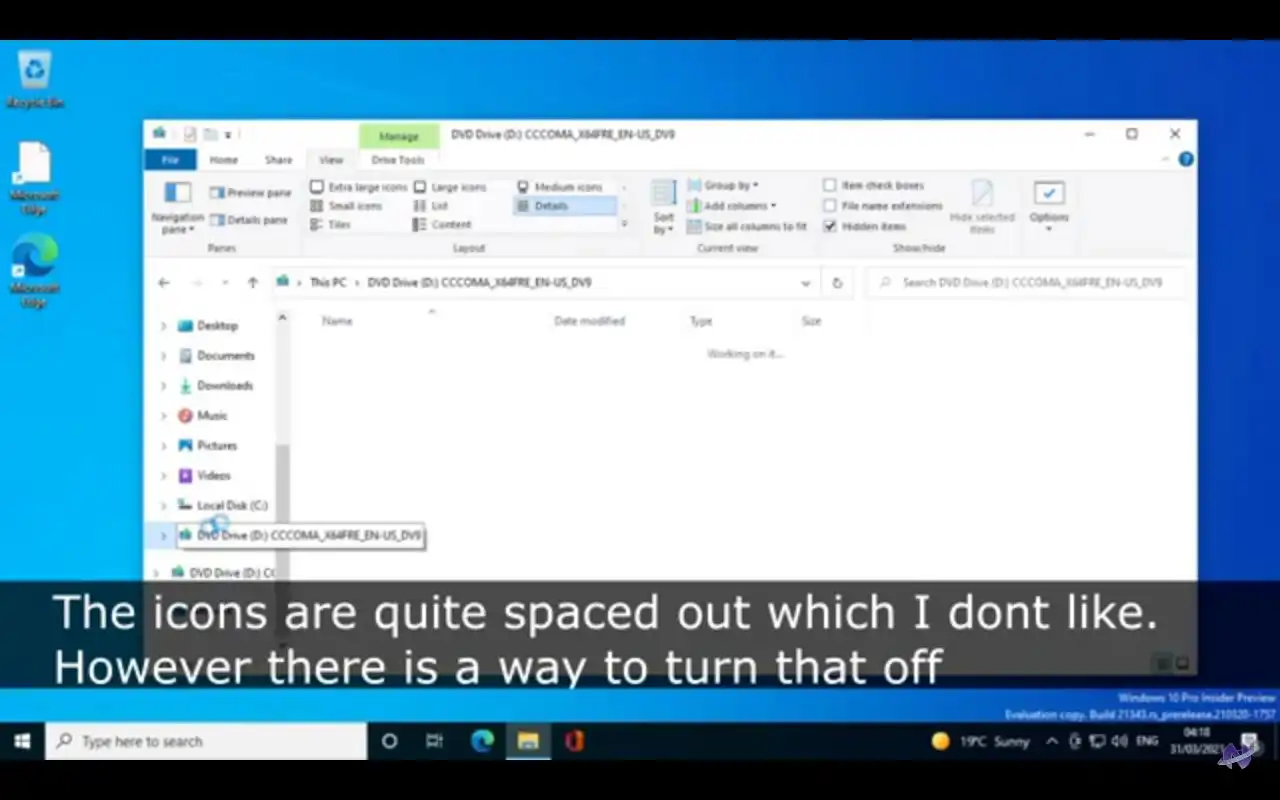Select Small icons layout
The image size is (1280, 800).
[x=346, y=206]
